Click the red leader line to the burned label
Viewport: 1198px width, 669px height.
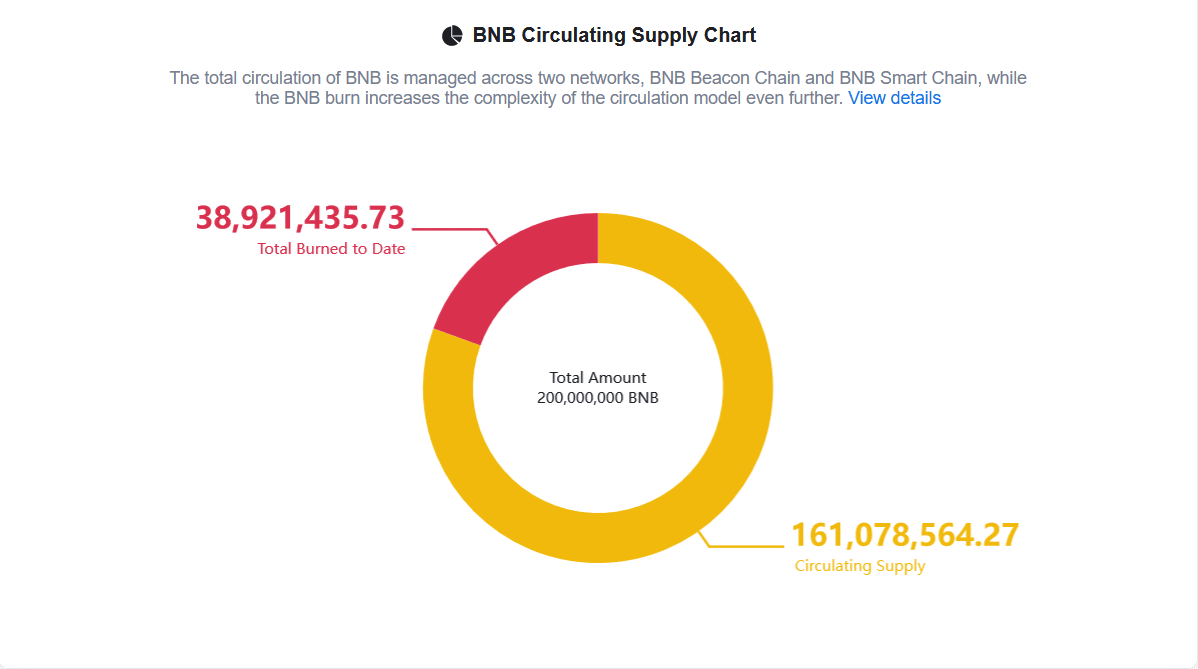[450, 229]
